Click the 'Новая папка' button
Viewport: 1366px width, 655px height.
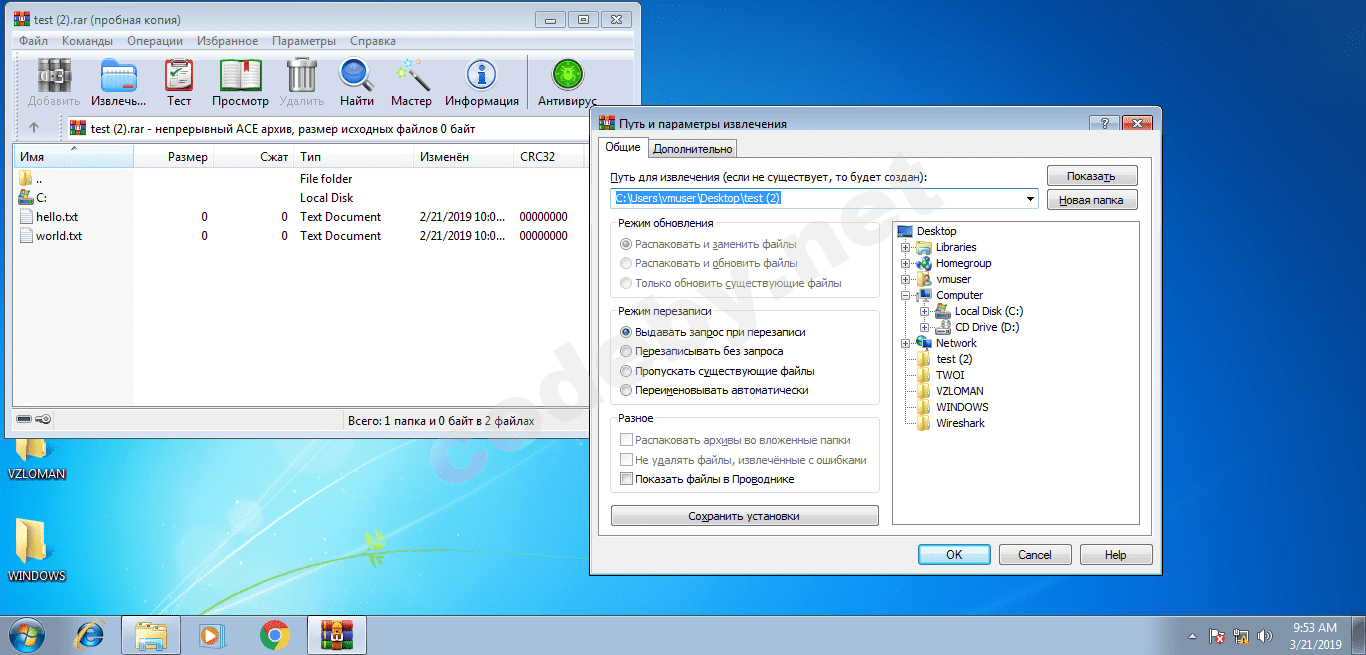tap(1092, 200)
